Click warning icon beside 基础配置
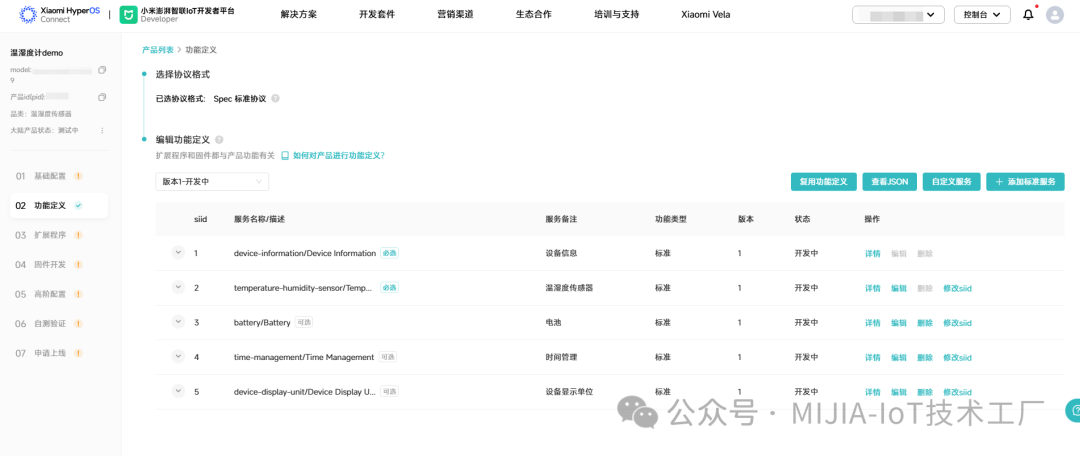Image resolution: width=1080 pixels, height=456 pixels. pyautogui.click(x=78, y=176)
